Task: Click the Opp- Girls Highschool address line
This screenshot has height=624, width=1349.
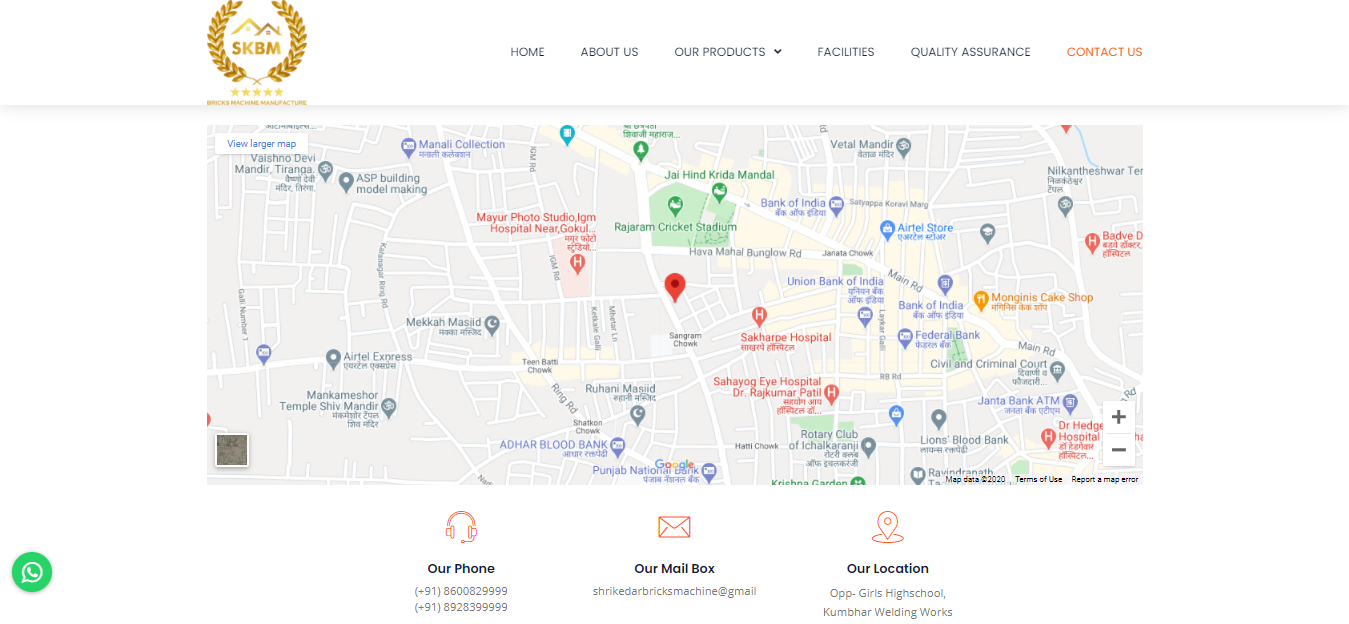Action: [x=888, y=593]
